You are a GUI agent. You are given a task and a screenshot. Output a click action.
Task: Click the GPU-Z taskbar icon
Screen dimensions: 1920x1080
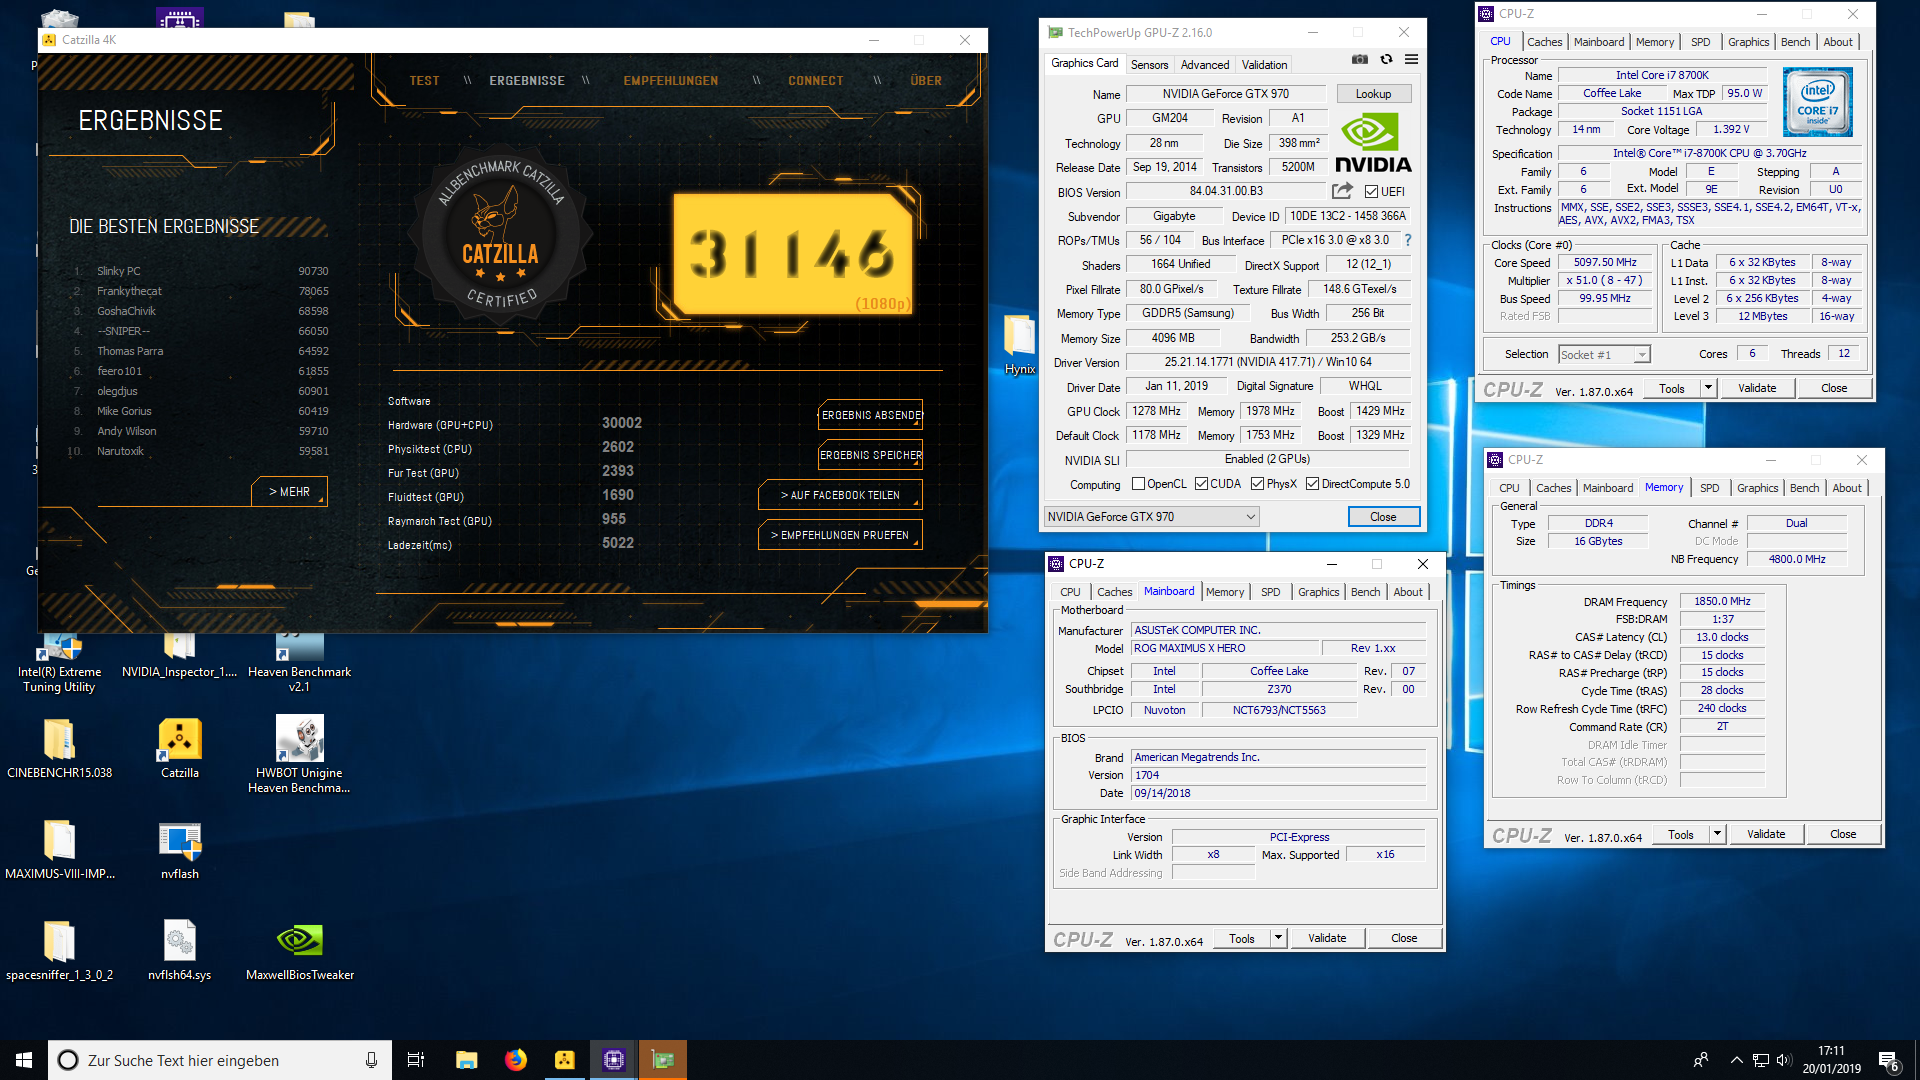(x=663, y=1060)
